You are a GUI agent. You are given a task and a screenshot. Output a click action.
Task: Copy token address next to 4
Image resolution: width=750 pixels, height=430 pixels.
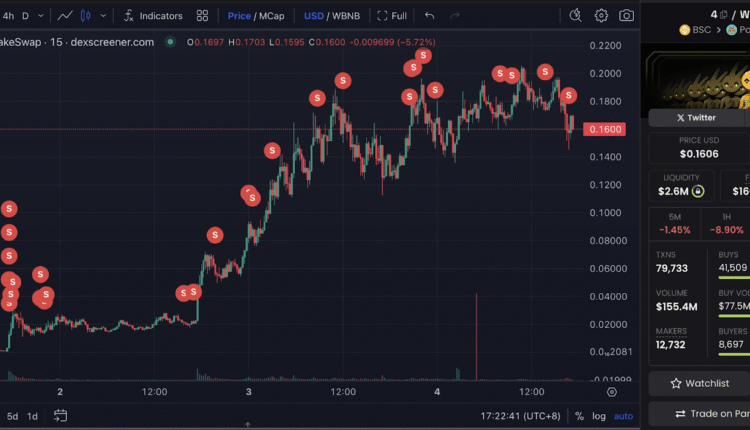pyautogui.click(x=723, y=14)
